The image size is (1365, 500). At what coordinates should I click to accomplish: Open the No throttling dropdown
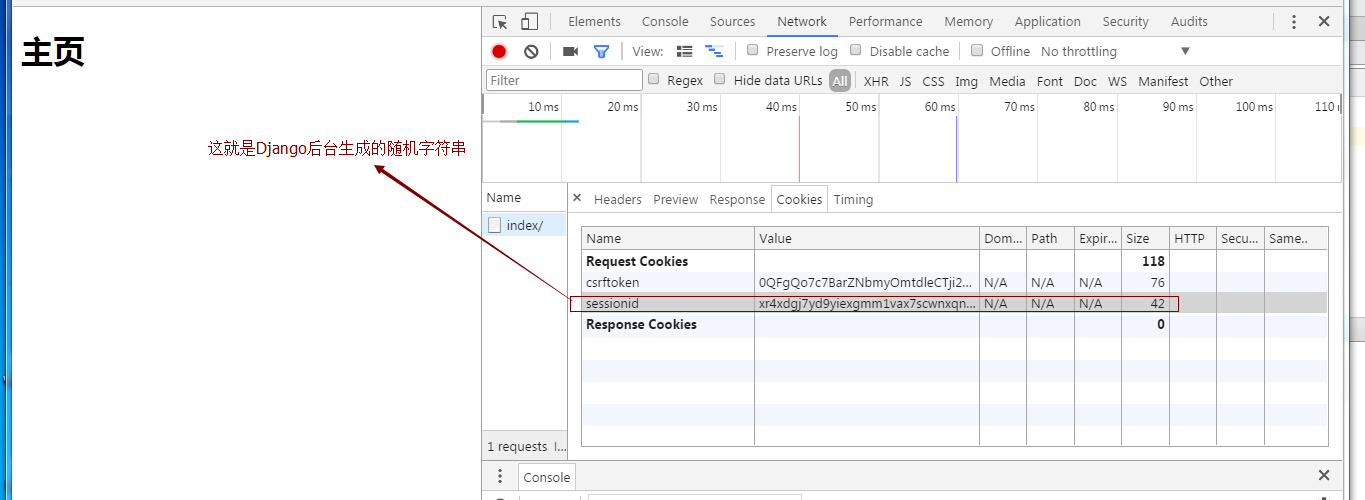tap(1115, 52)
